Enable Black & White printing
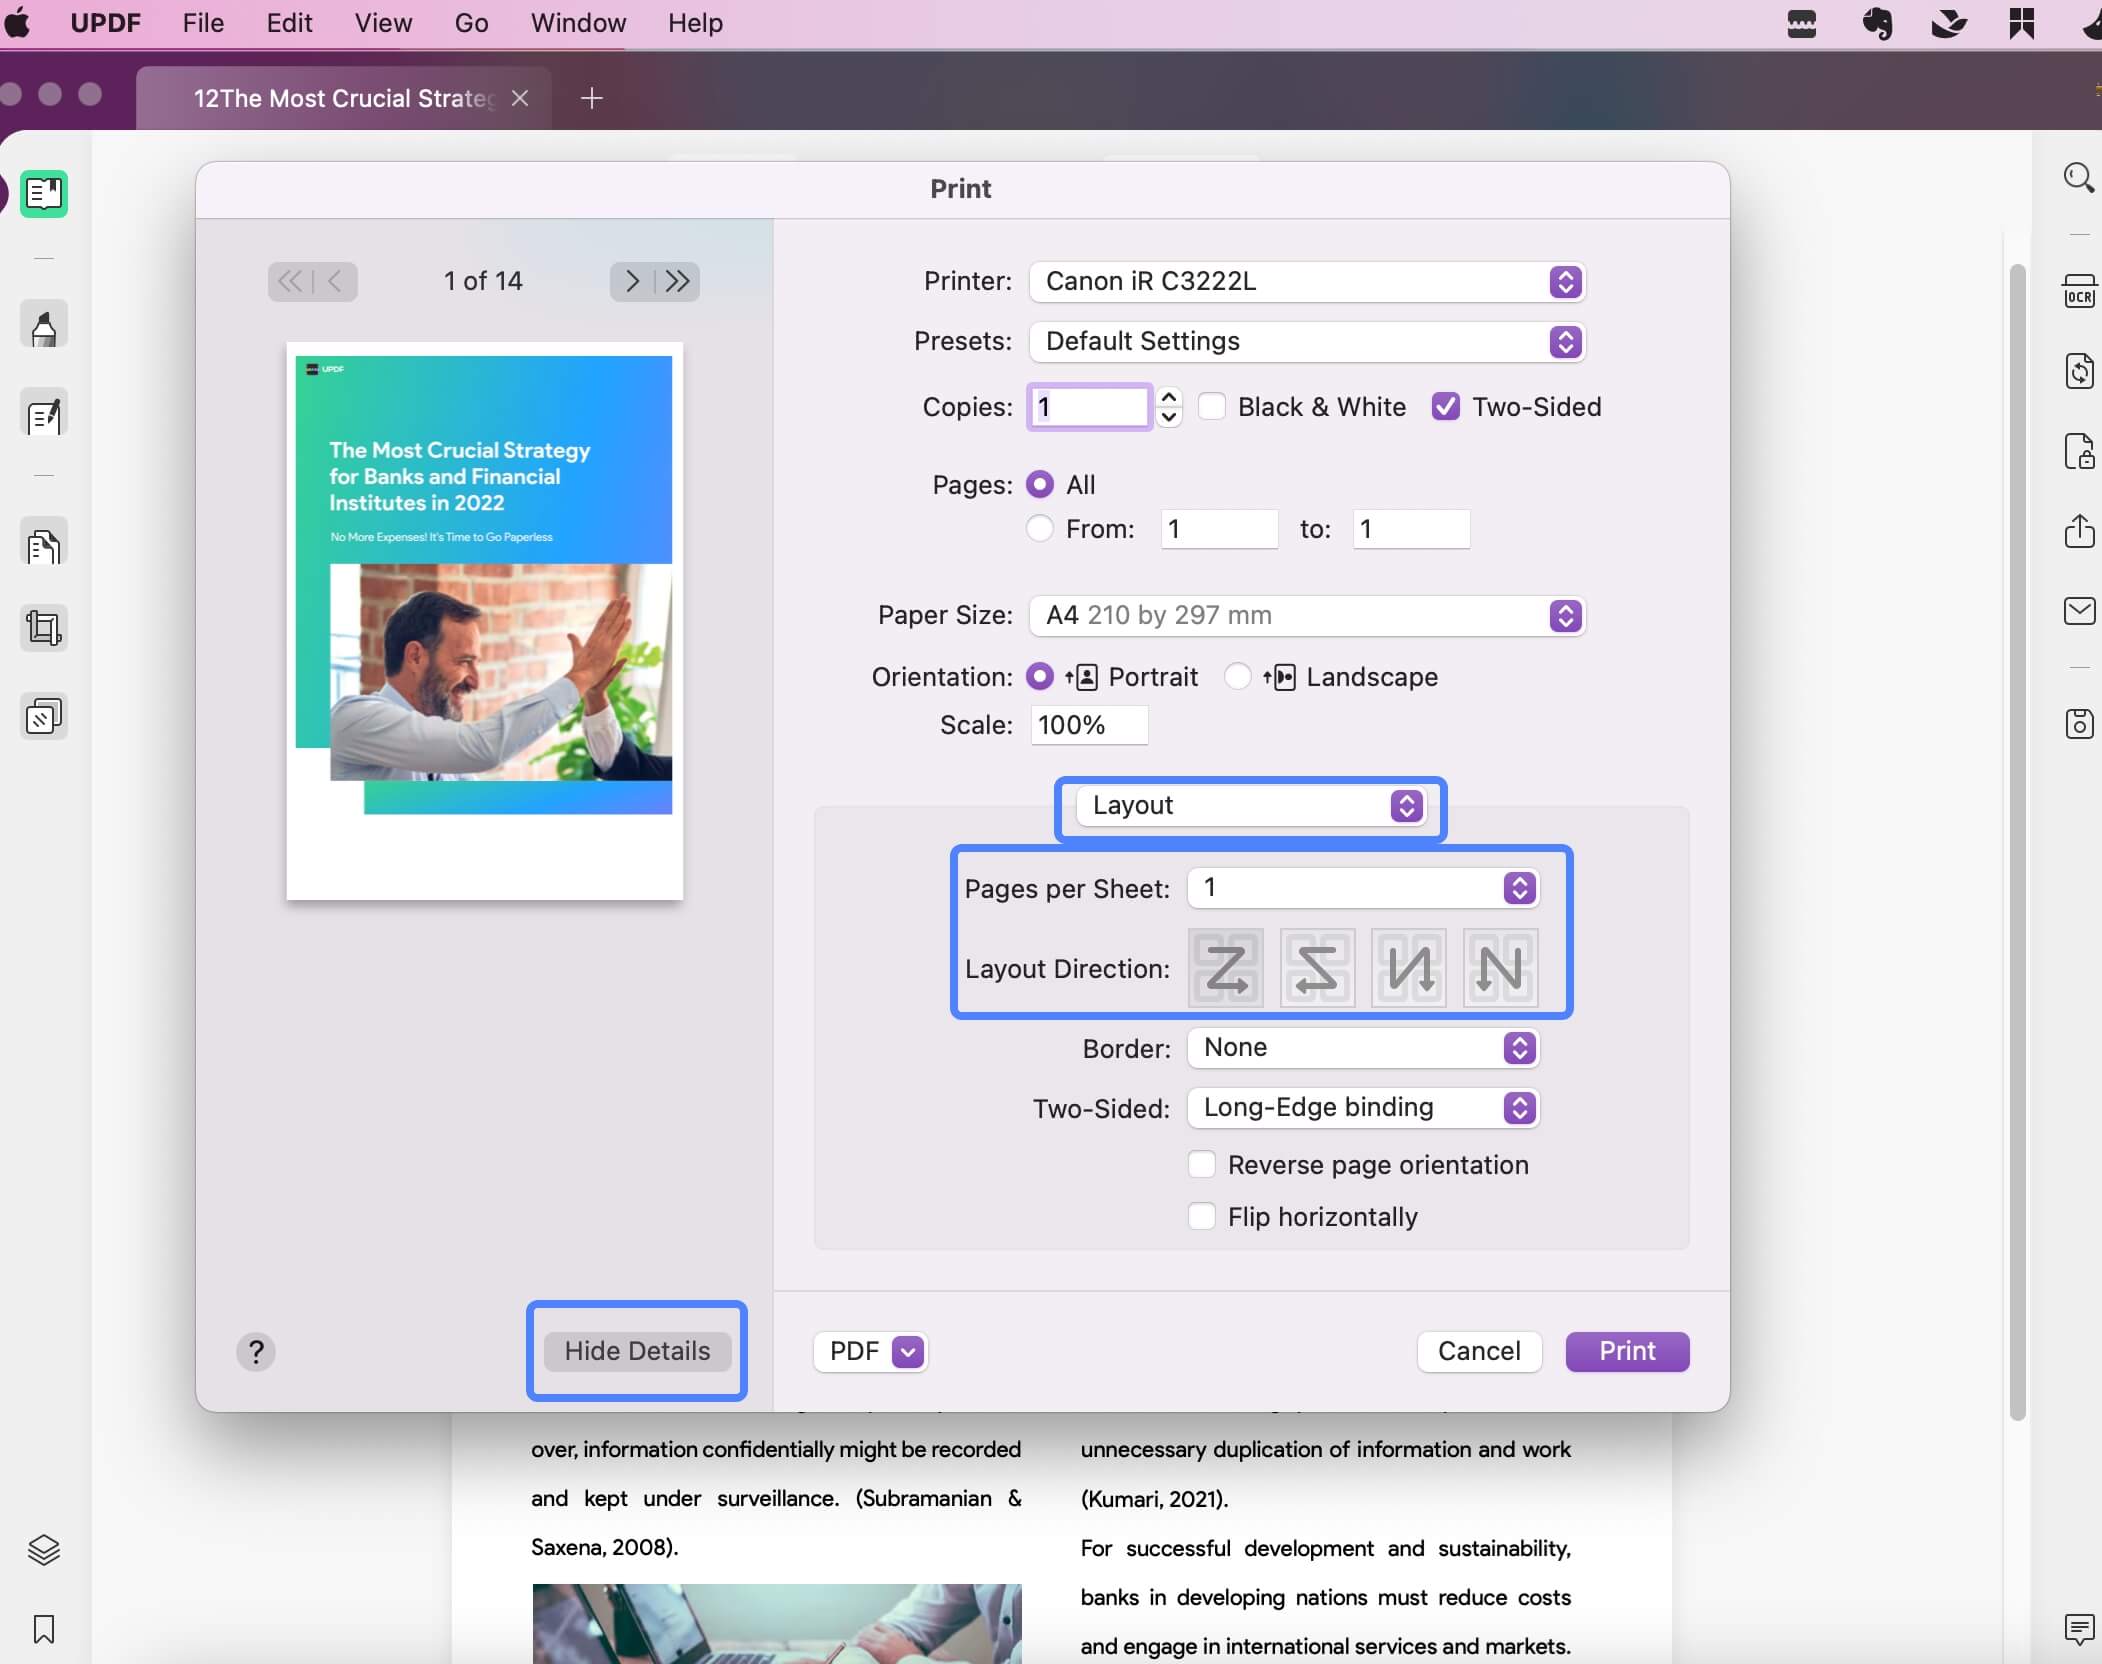Screen dimensions: 2102x1664 tap(1212, 406)
